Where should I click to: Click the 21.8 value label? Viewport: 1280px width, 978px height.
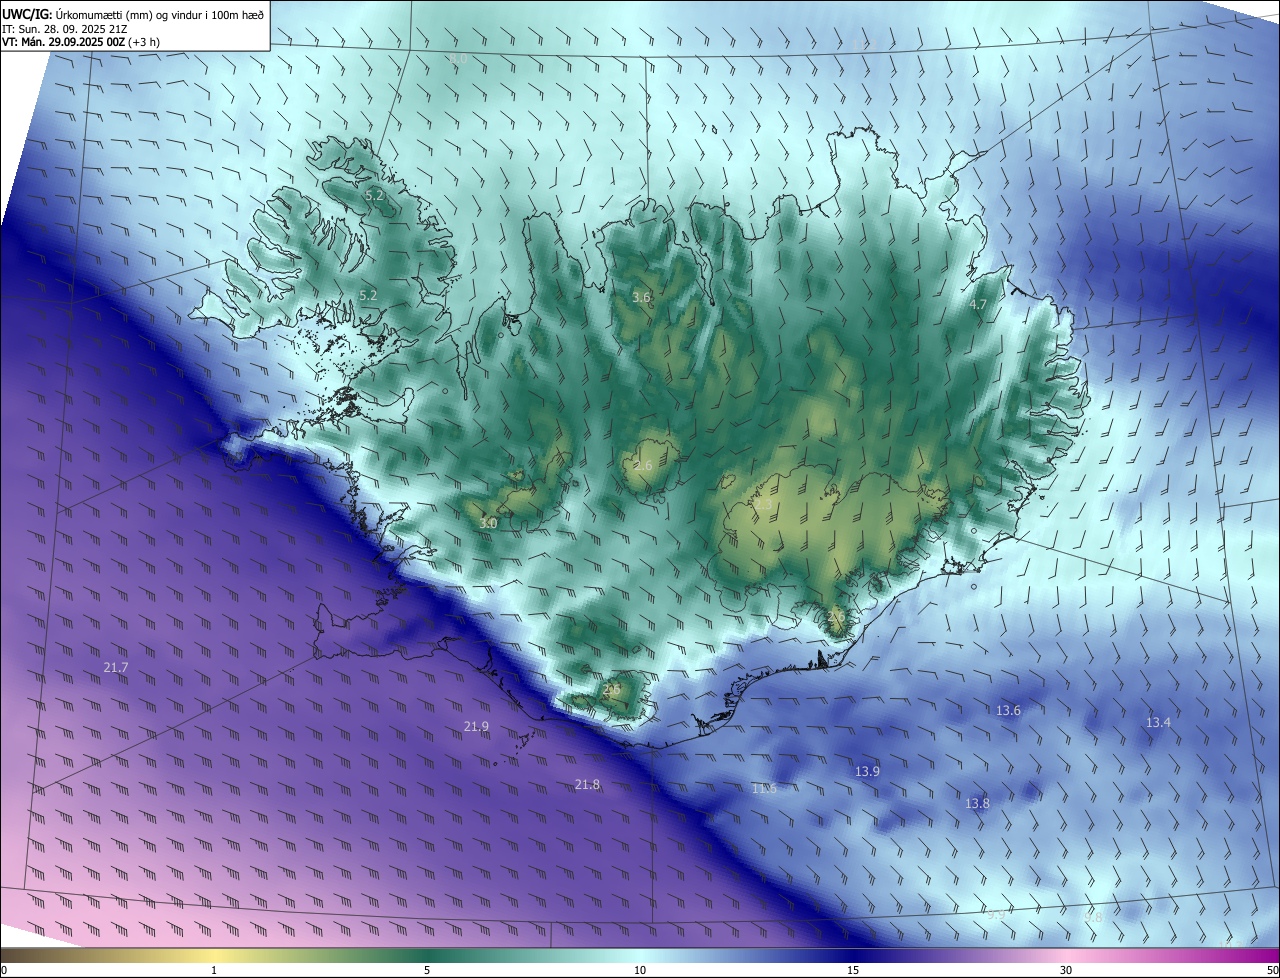point(588,785)
